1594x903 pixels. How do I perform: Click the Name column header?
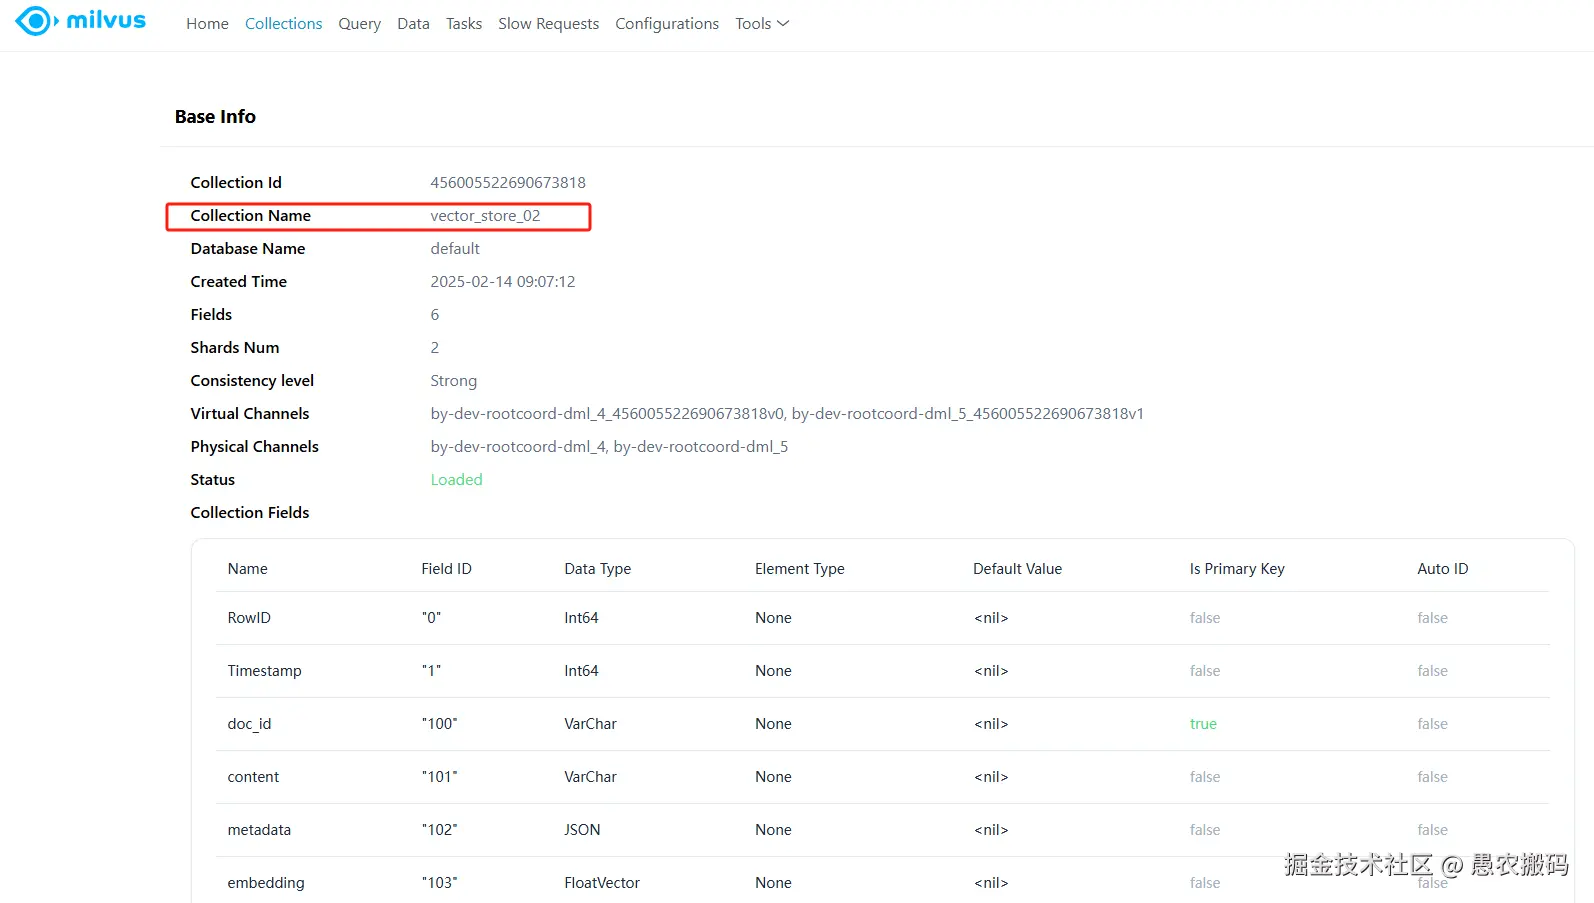247,568
